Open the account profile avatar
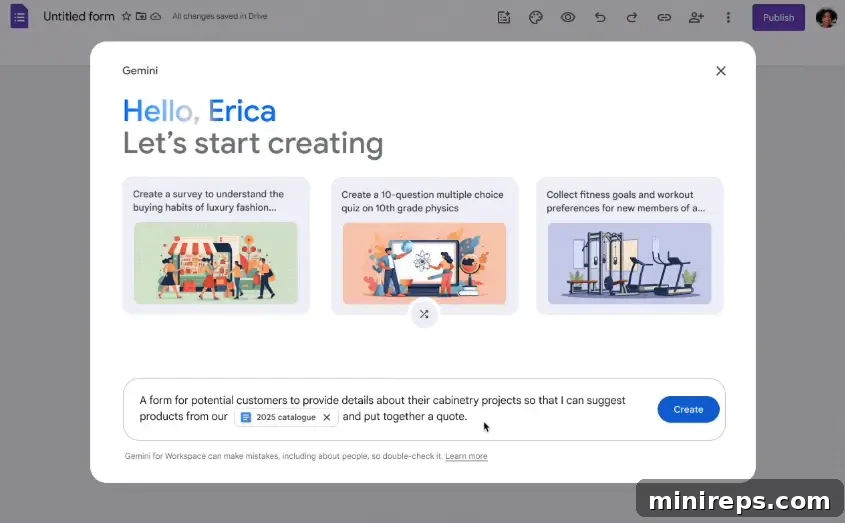This screenshot has height=523, width=845. click(826, 17)
